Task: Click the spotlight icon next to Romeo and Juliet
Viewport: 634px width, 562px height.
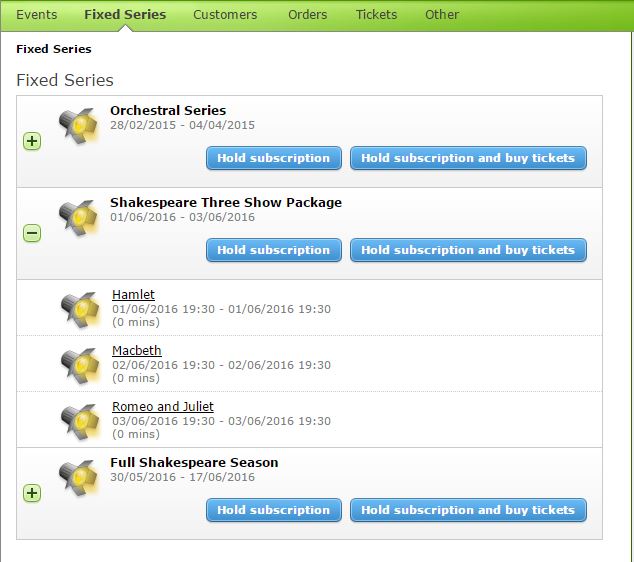Action: (x=80, y=421)
